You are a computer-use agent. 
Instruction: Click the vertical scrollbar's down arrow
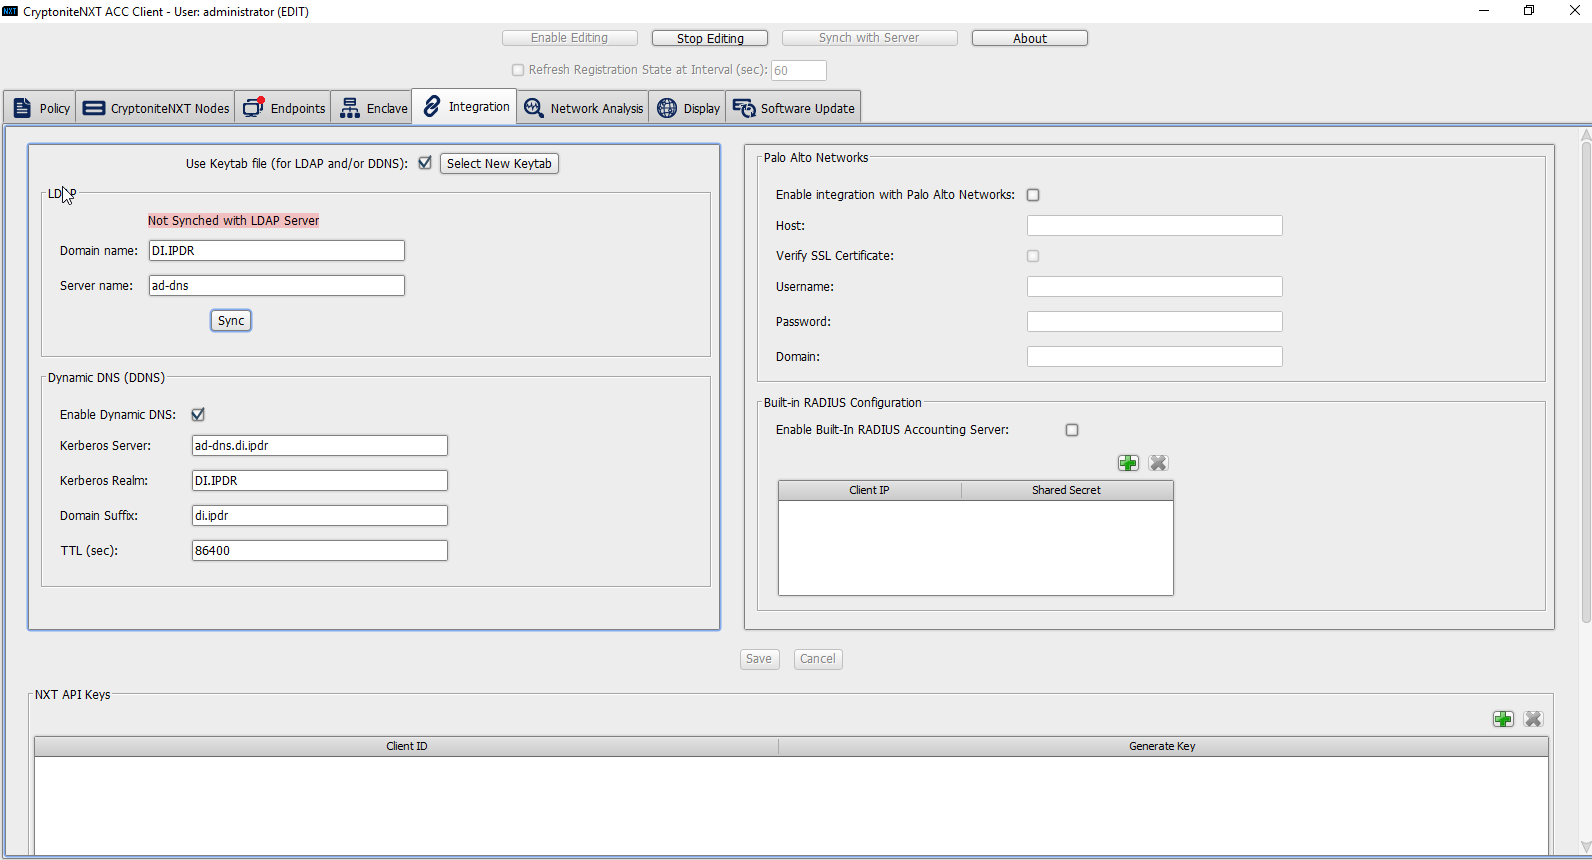point(1586,848)
